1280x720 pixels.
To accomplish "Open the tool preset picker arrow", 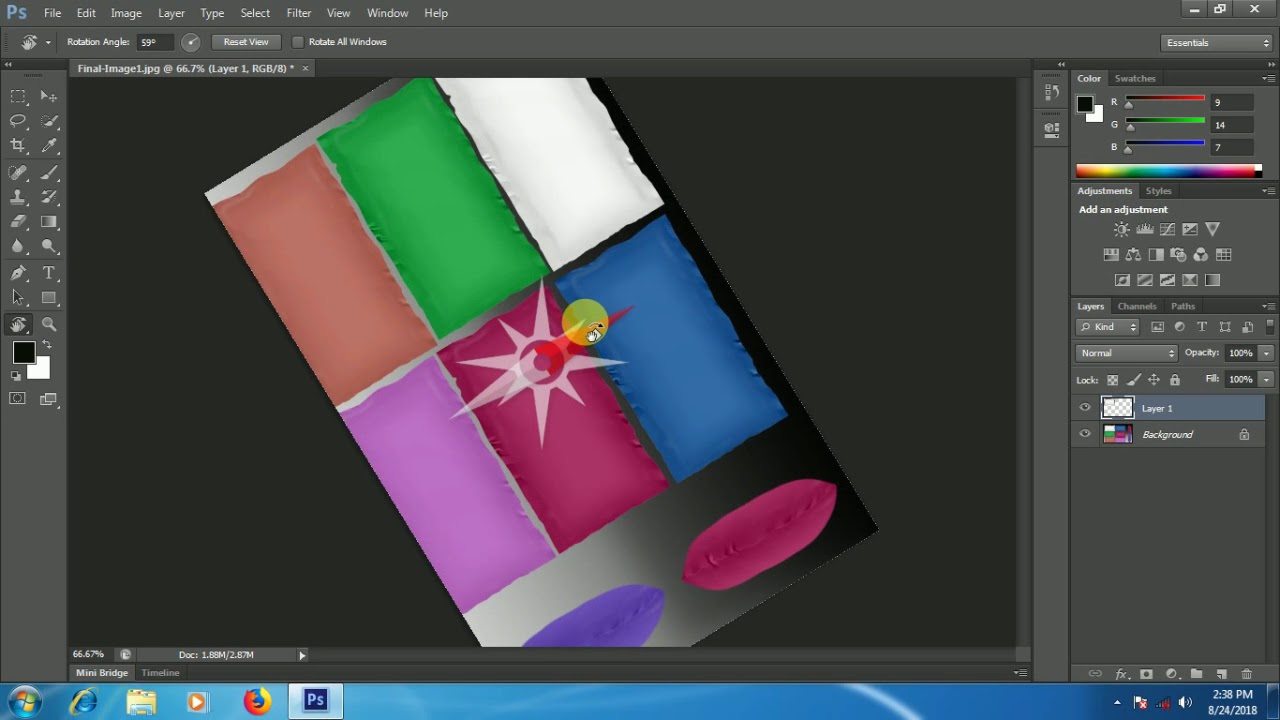I will coord(48,43).
